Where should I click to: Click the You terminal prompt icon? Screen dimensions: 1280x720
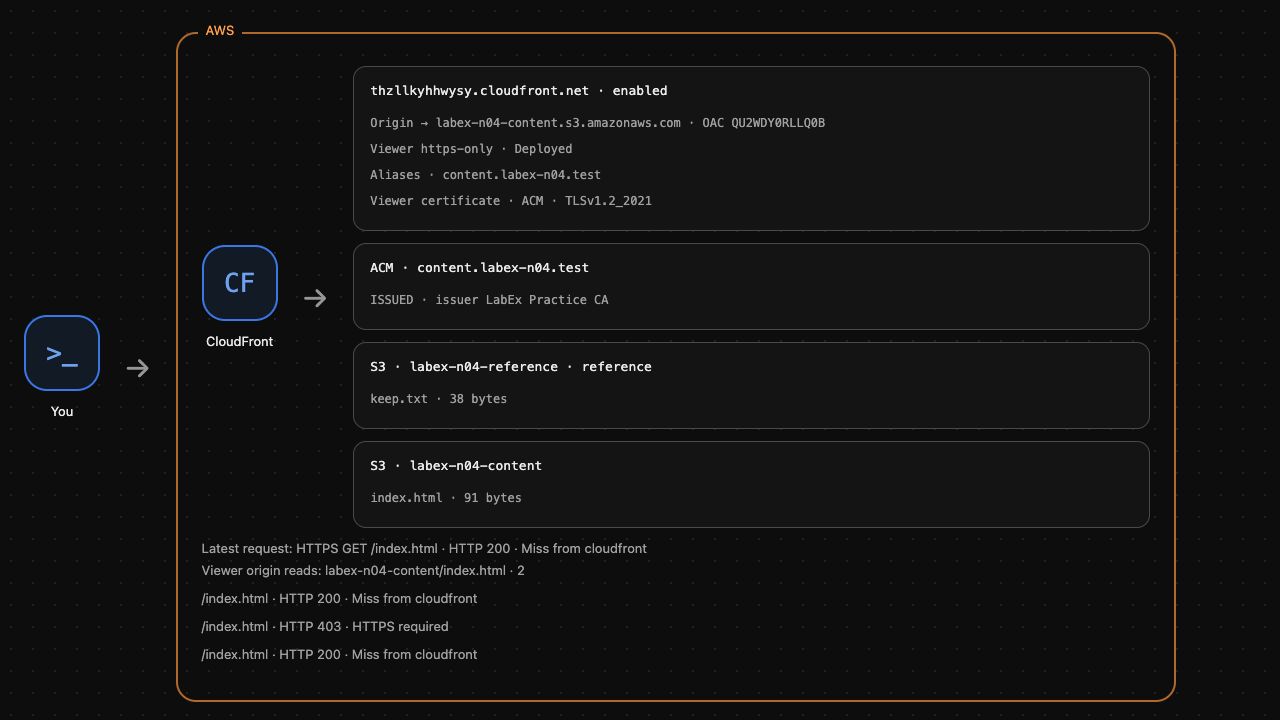62,353
